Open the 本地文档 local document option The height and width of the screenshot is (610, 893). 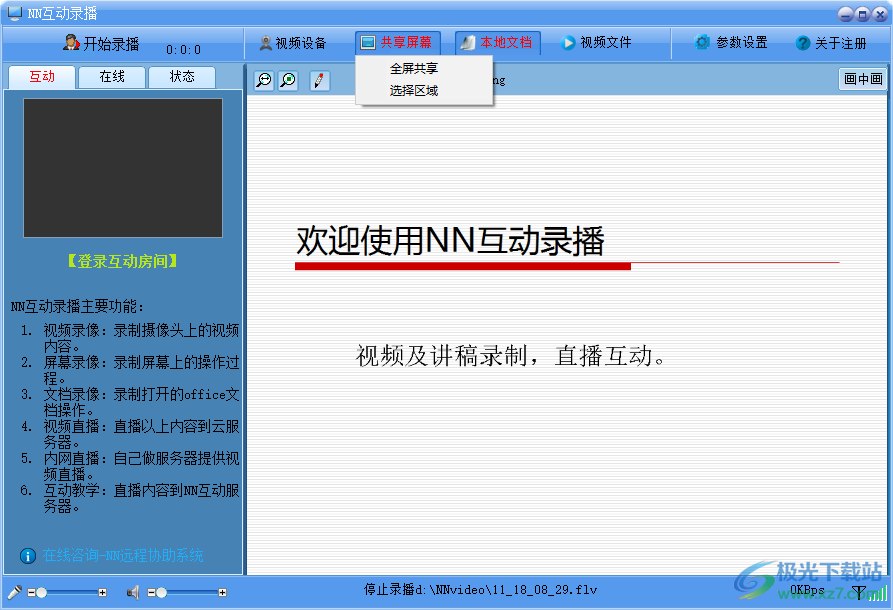tap(497, 43)
